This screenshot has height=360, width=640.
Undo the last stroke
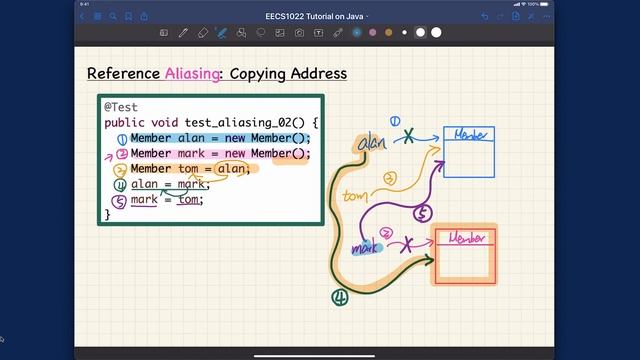484,16
